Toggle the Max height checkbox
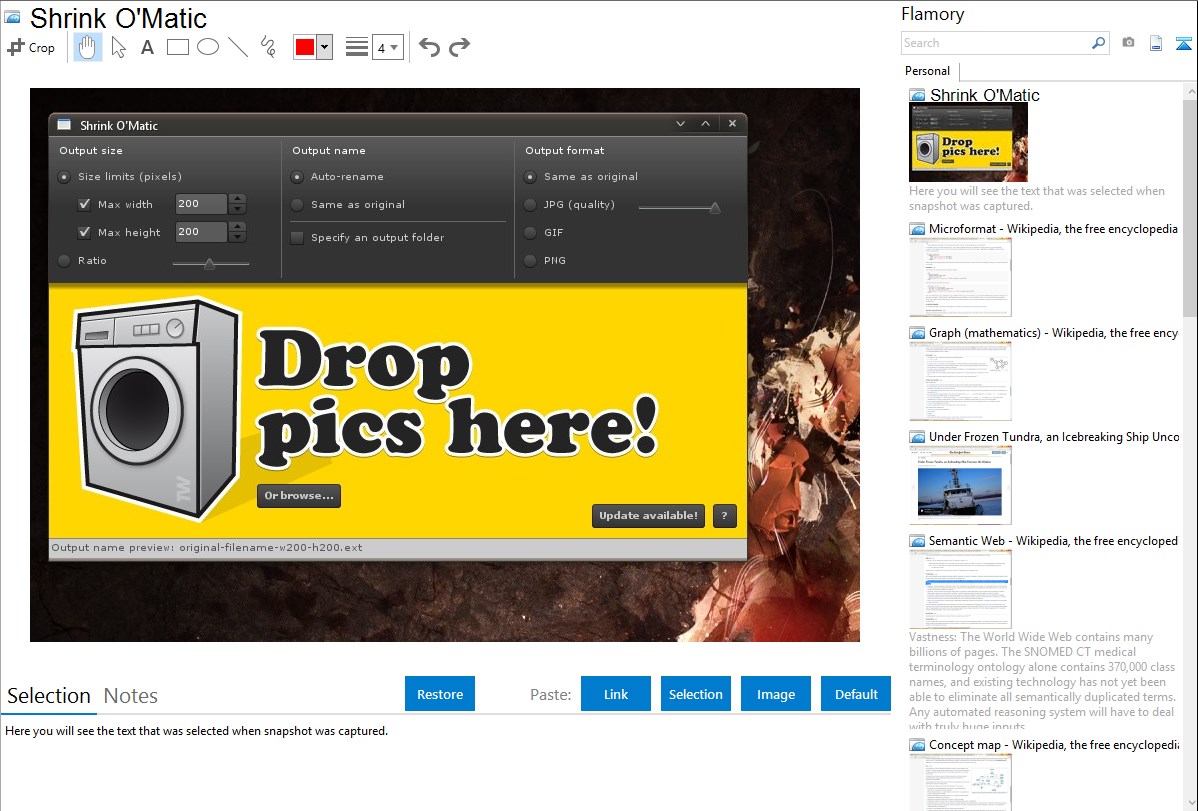Screen dimensions: 1198x811 pos(85,232)
